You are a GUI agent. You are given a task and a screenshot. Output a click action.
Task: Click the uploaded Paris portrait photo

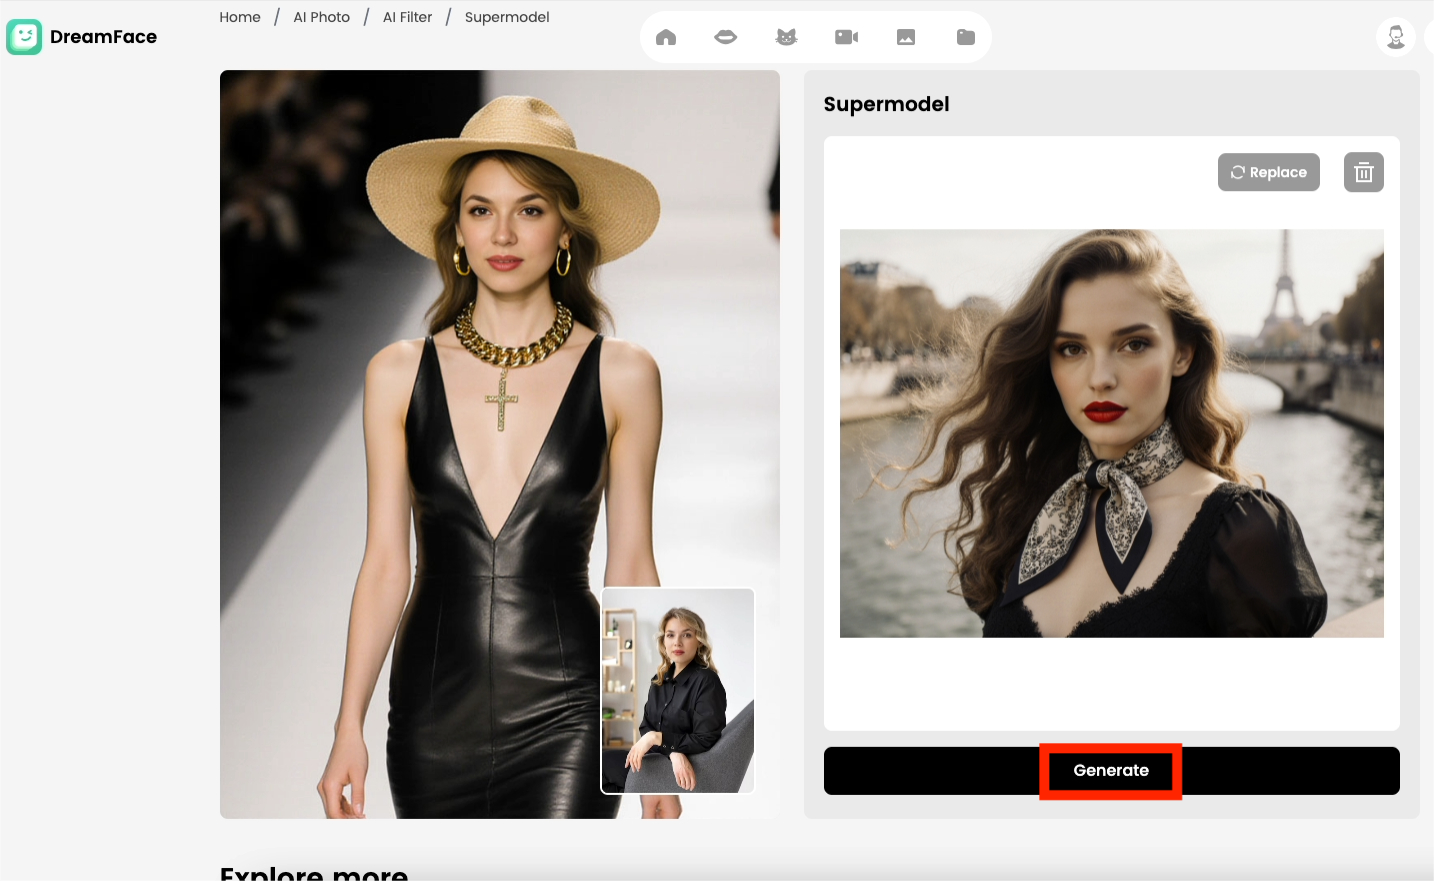[1111, 433]
